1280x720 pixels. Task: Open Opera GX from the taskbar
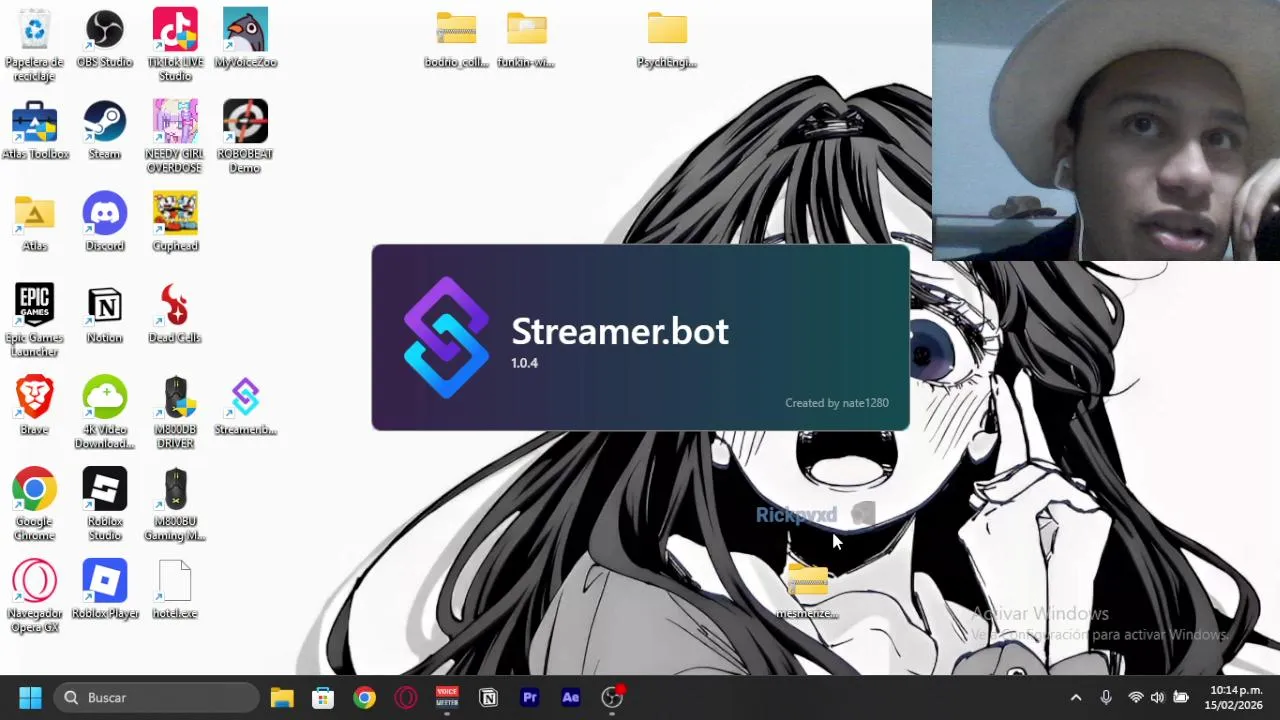[x=406, y=697]
